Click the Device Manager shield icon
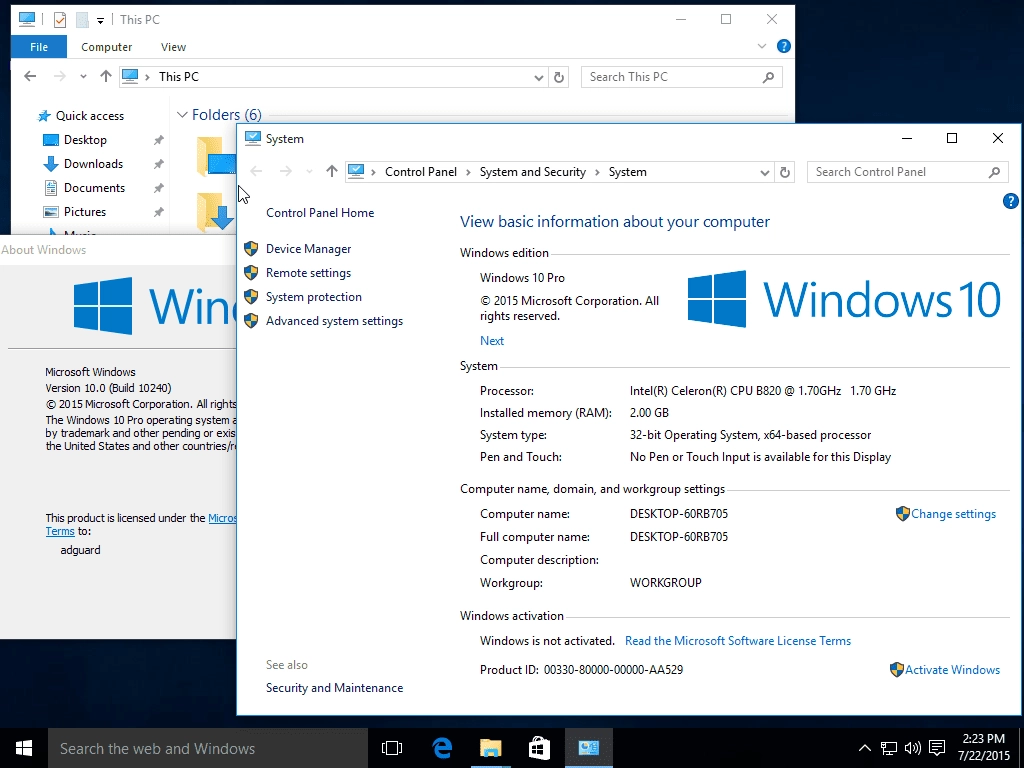Viewport: 1024px width, 768px height. pos(251,249)
